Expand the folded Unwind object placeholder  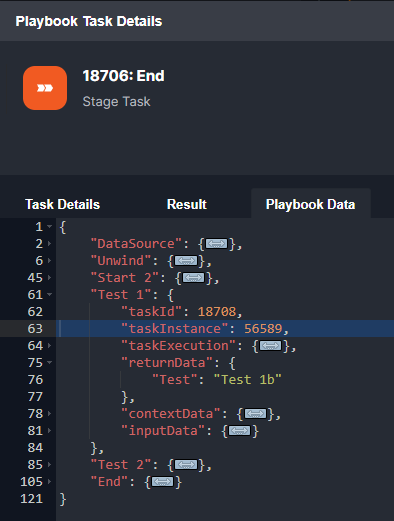(x=186, y=261)
